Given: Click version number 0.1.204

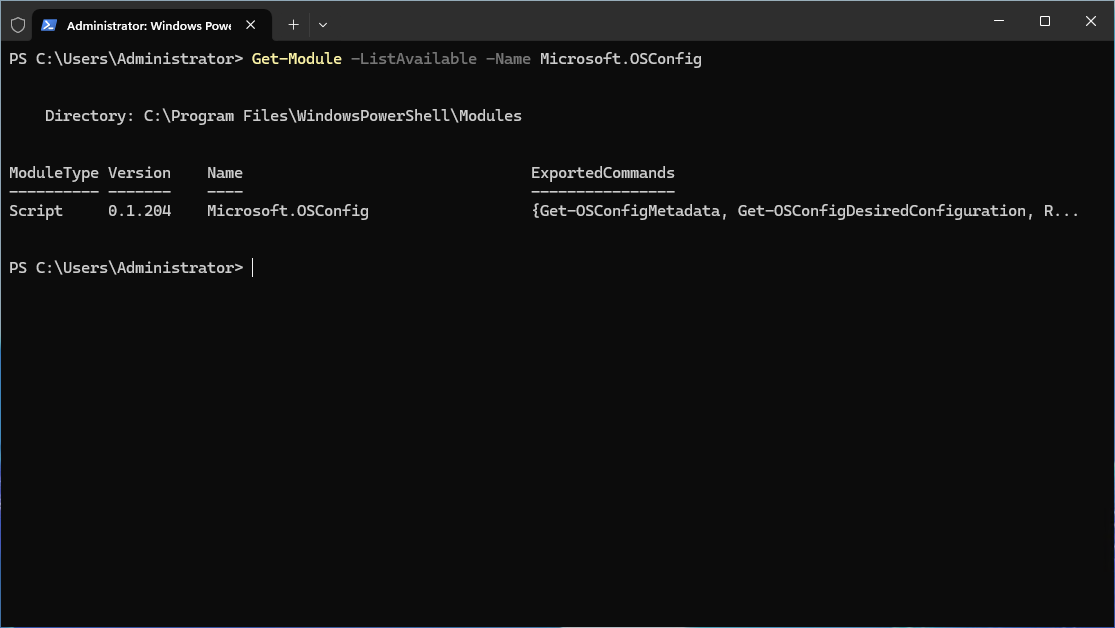Looking at the screenshot, I should 139,211.
